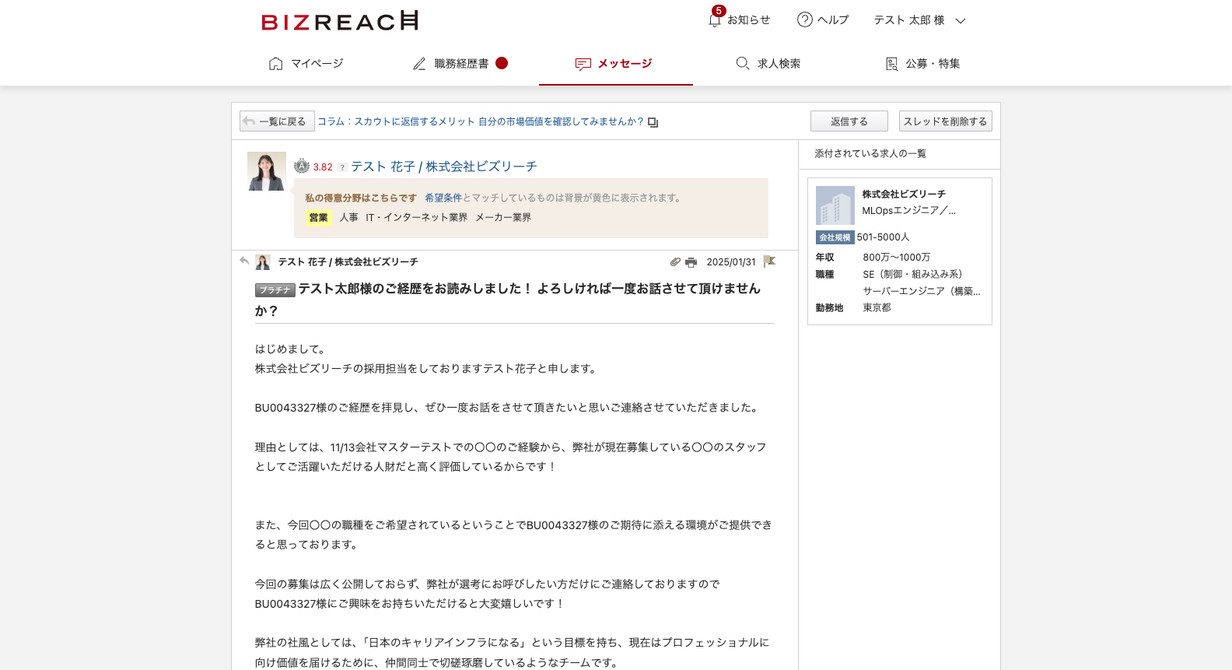The width and height of the screenshot is (1232, 670).
Task: Click the document icon beside 公募・特集
Action: coord(892,63)
